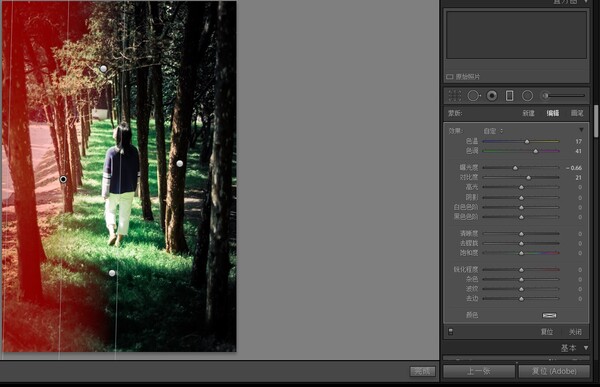
Task: Open the 颜色 color swatch
Action: 549,315
